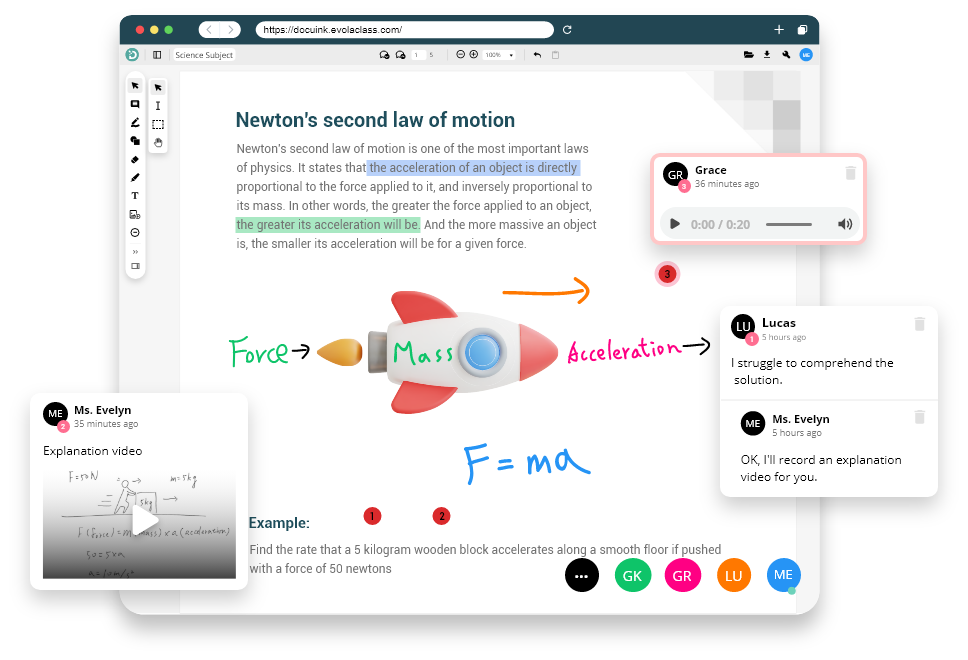Pick the Eraser tool
Viewport: 968px width, 660px height.
135,159
